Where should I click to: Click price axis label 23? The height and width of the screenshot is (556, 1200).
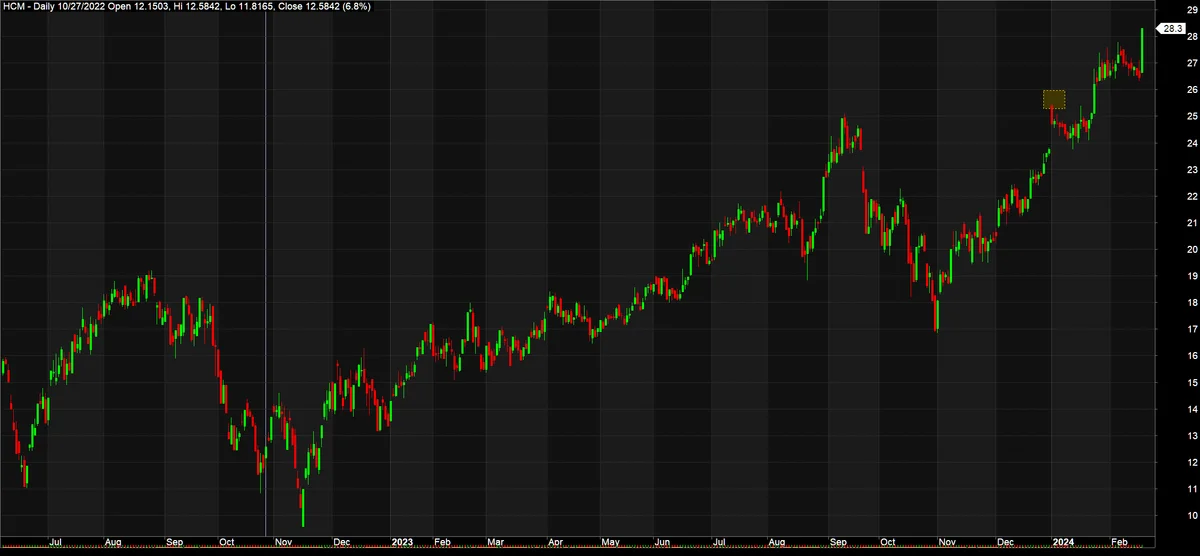1191,170
